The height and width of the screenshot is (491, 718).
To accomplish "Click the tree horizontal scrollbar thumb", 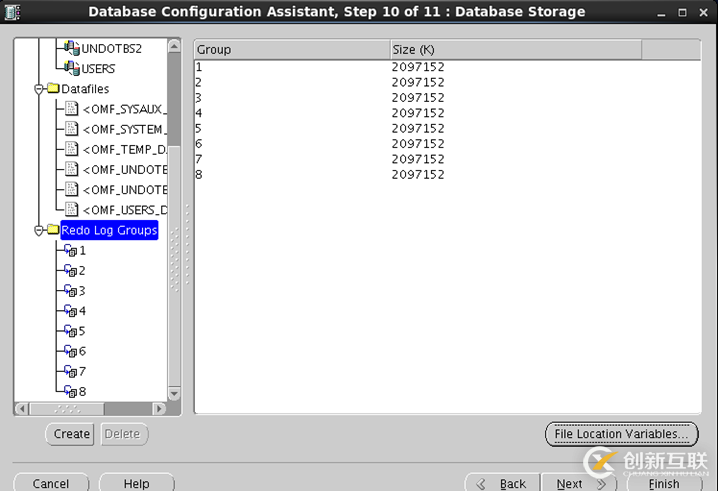I will [x=67, y=408].
